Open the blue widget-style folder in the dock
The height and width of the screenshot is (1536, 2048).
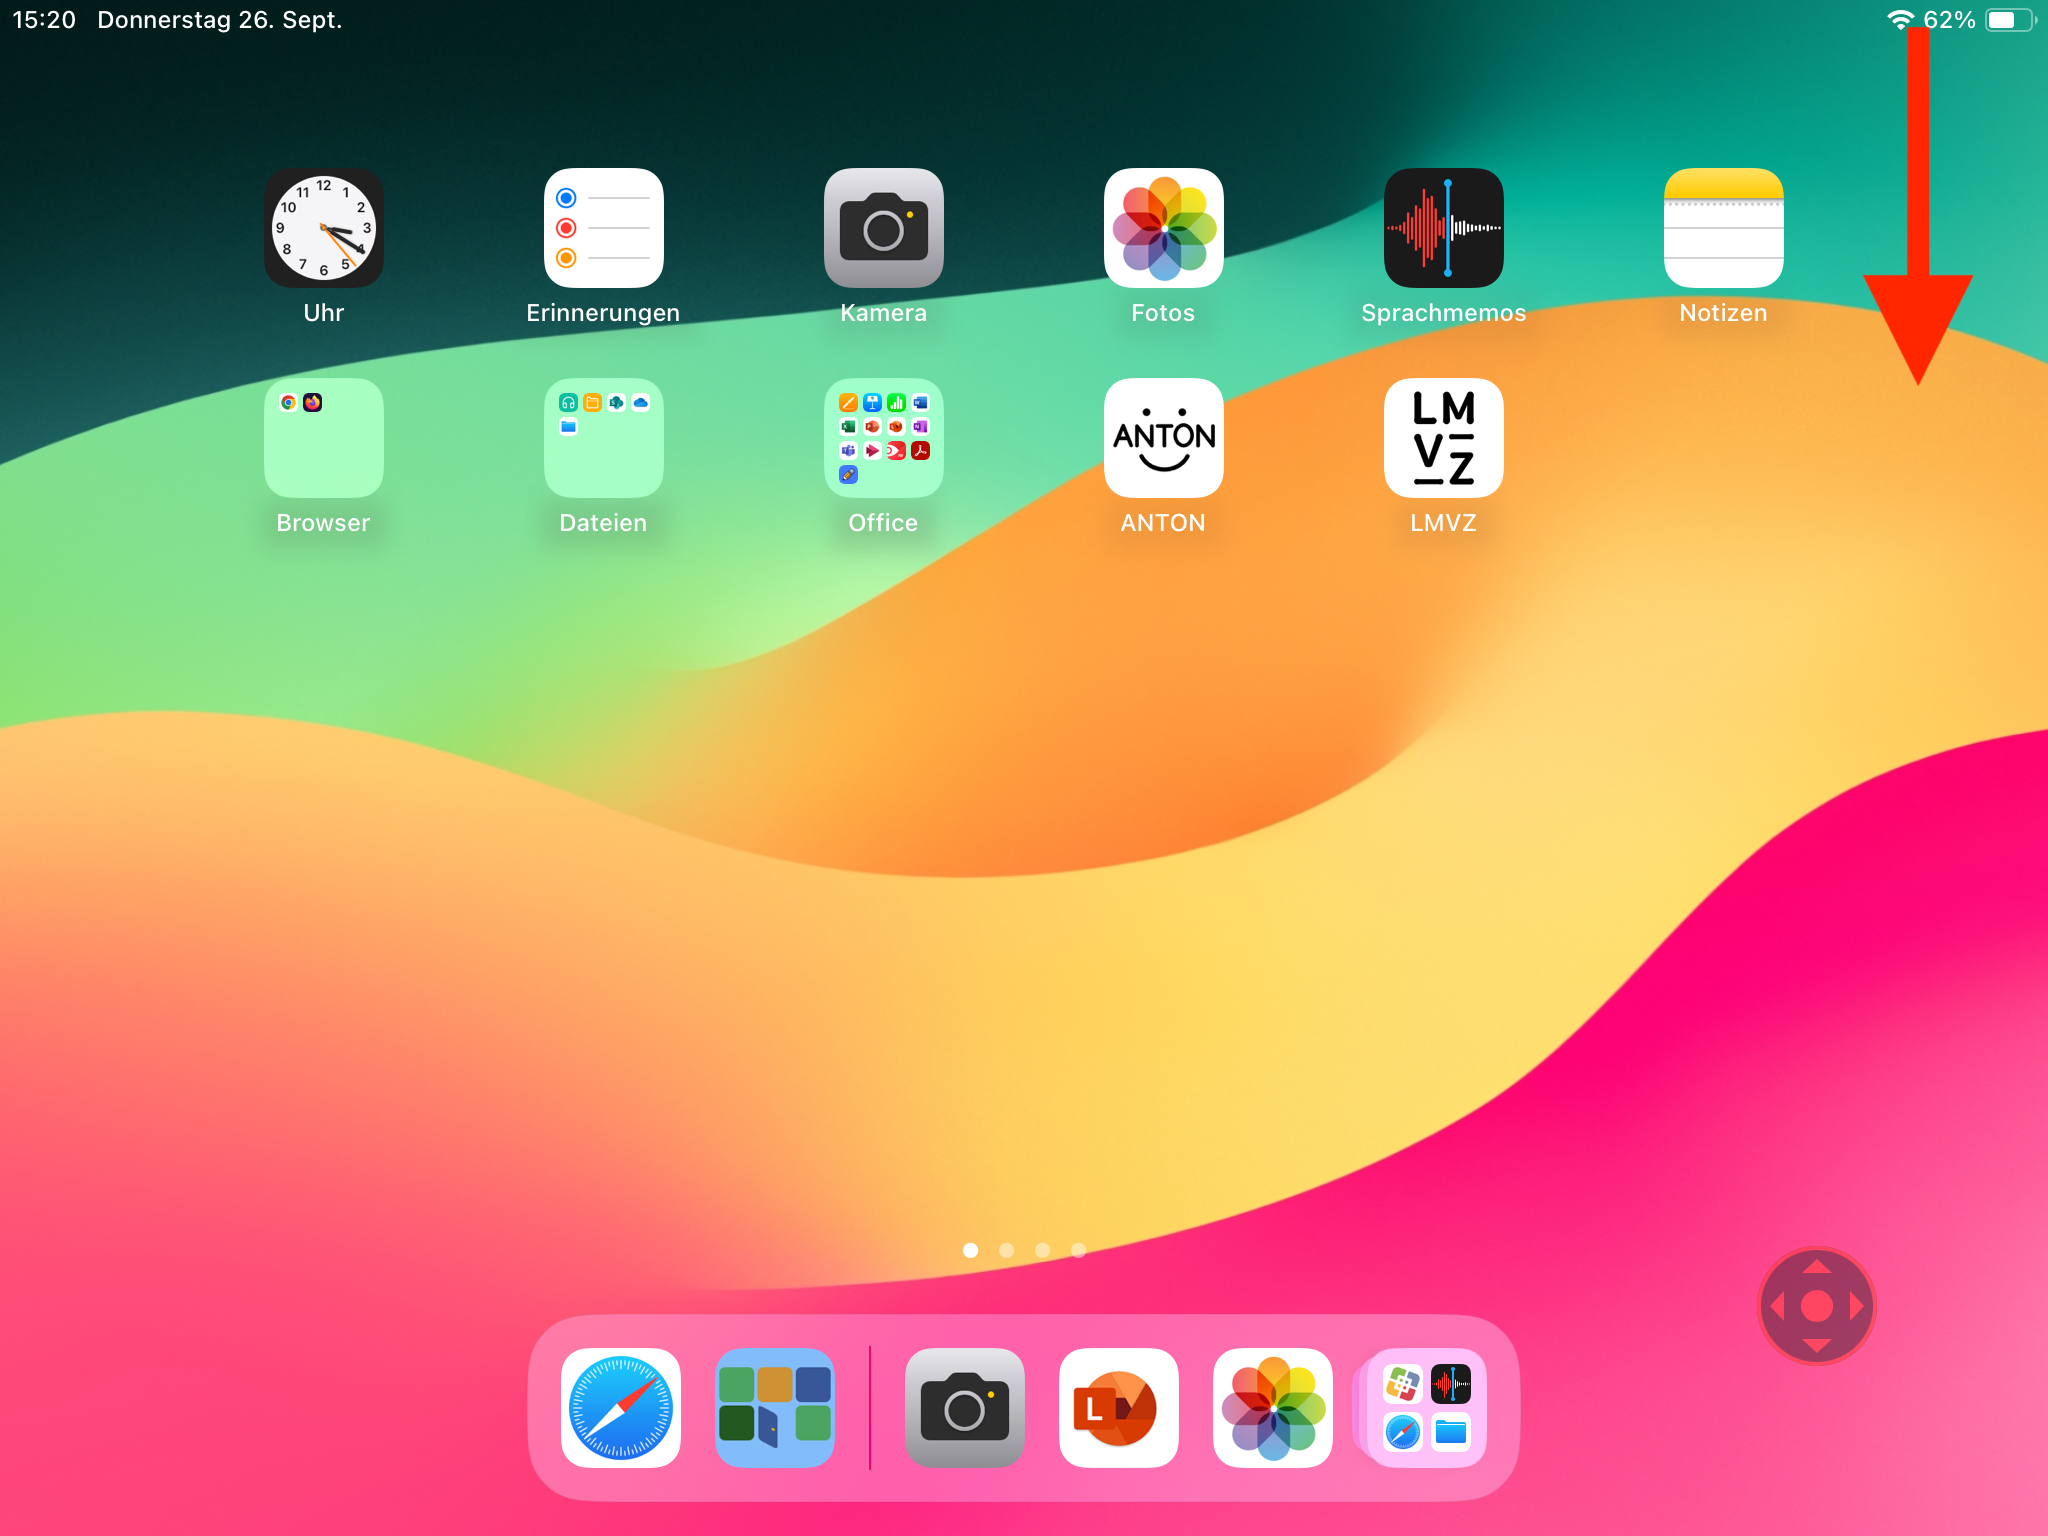(x=775, y=1408)
